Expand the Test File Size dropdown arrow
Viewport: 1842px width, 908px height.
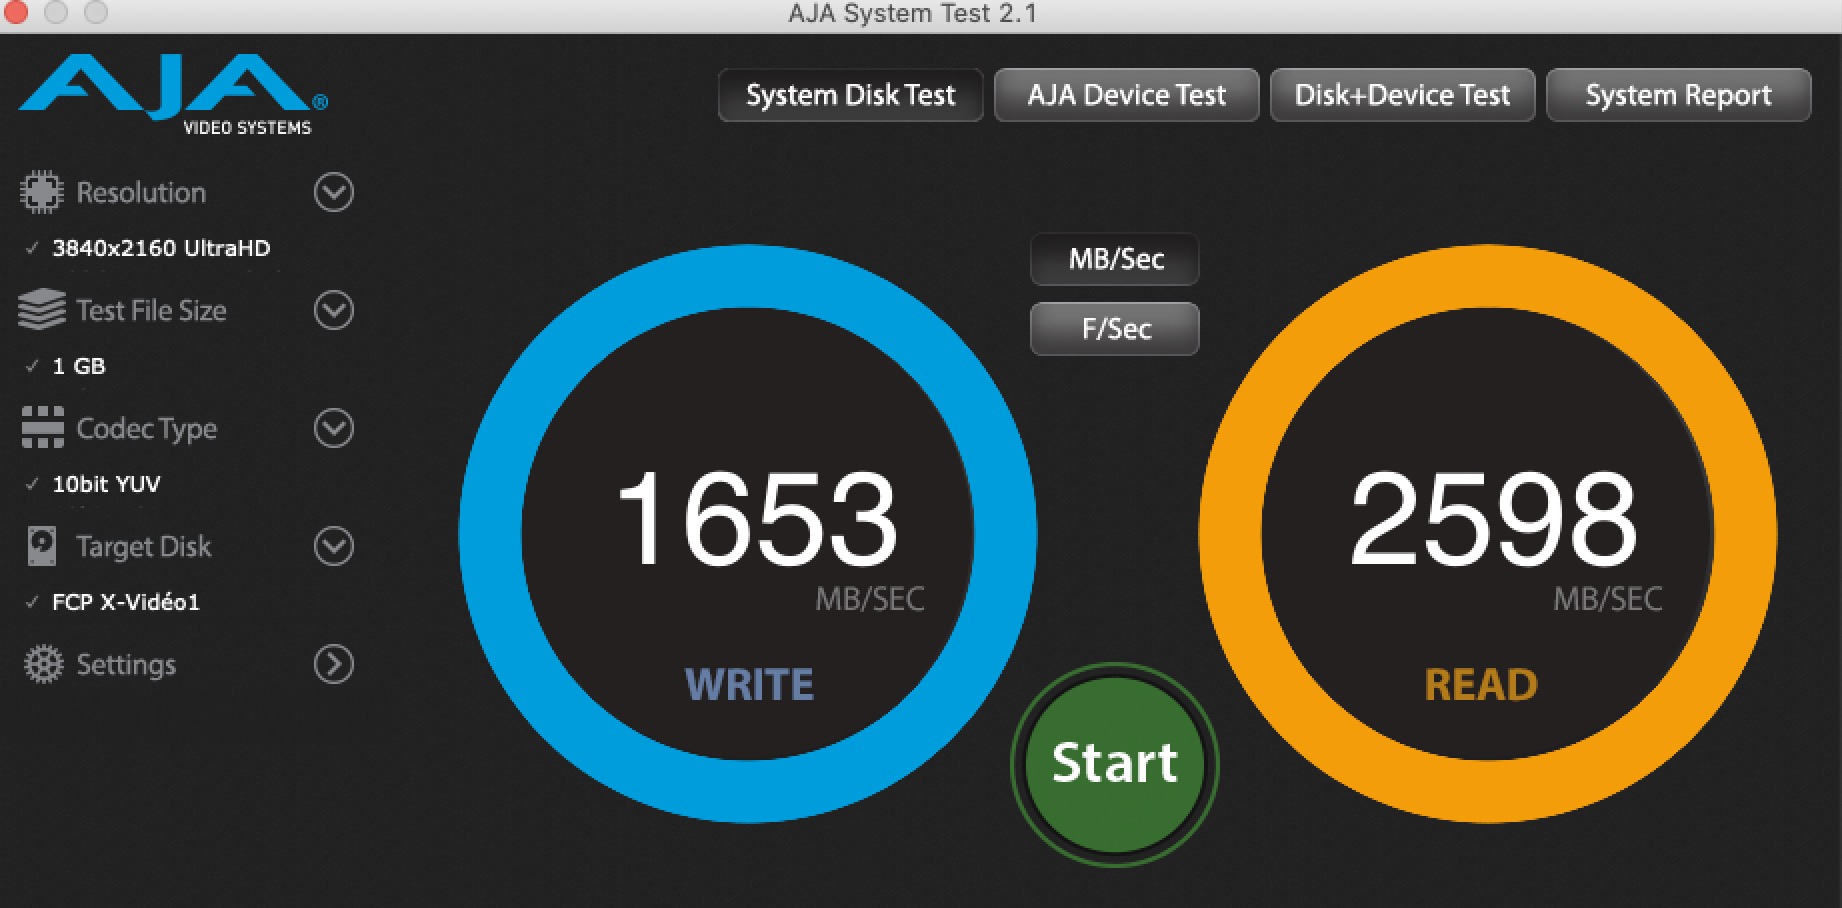coord(334,310)
